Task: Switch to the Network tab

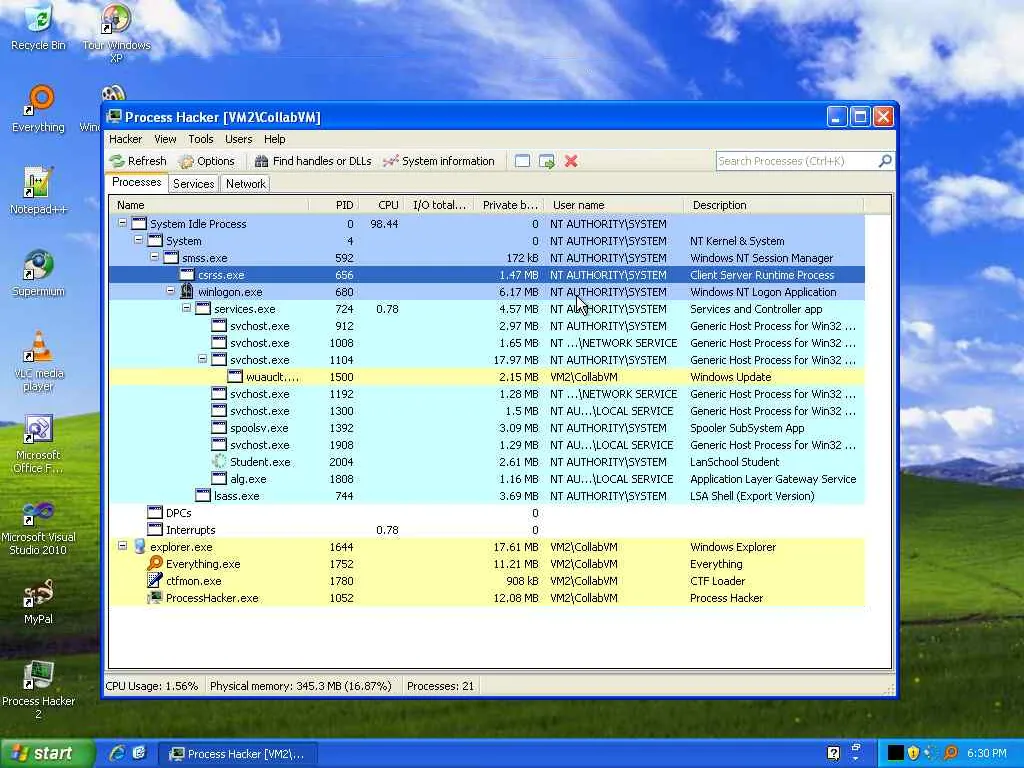Action: tap(246, 184)
